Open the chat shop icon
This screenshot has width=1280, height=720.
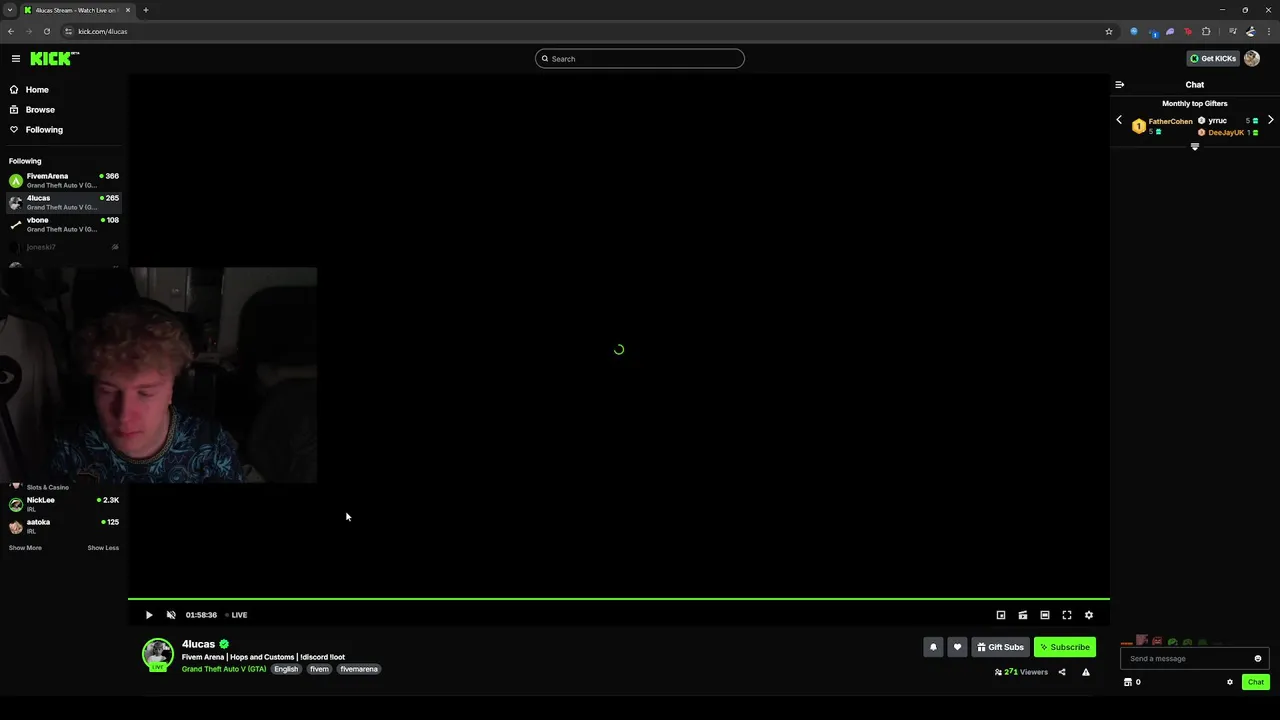[1128, 682]
